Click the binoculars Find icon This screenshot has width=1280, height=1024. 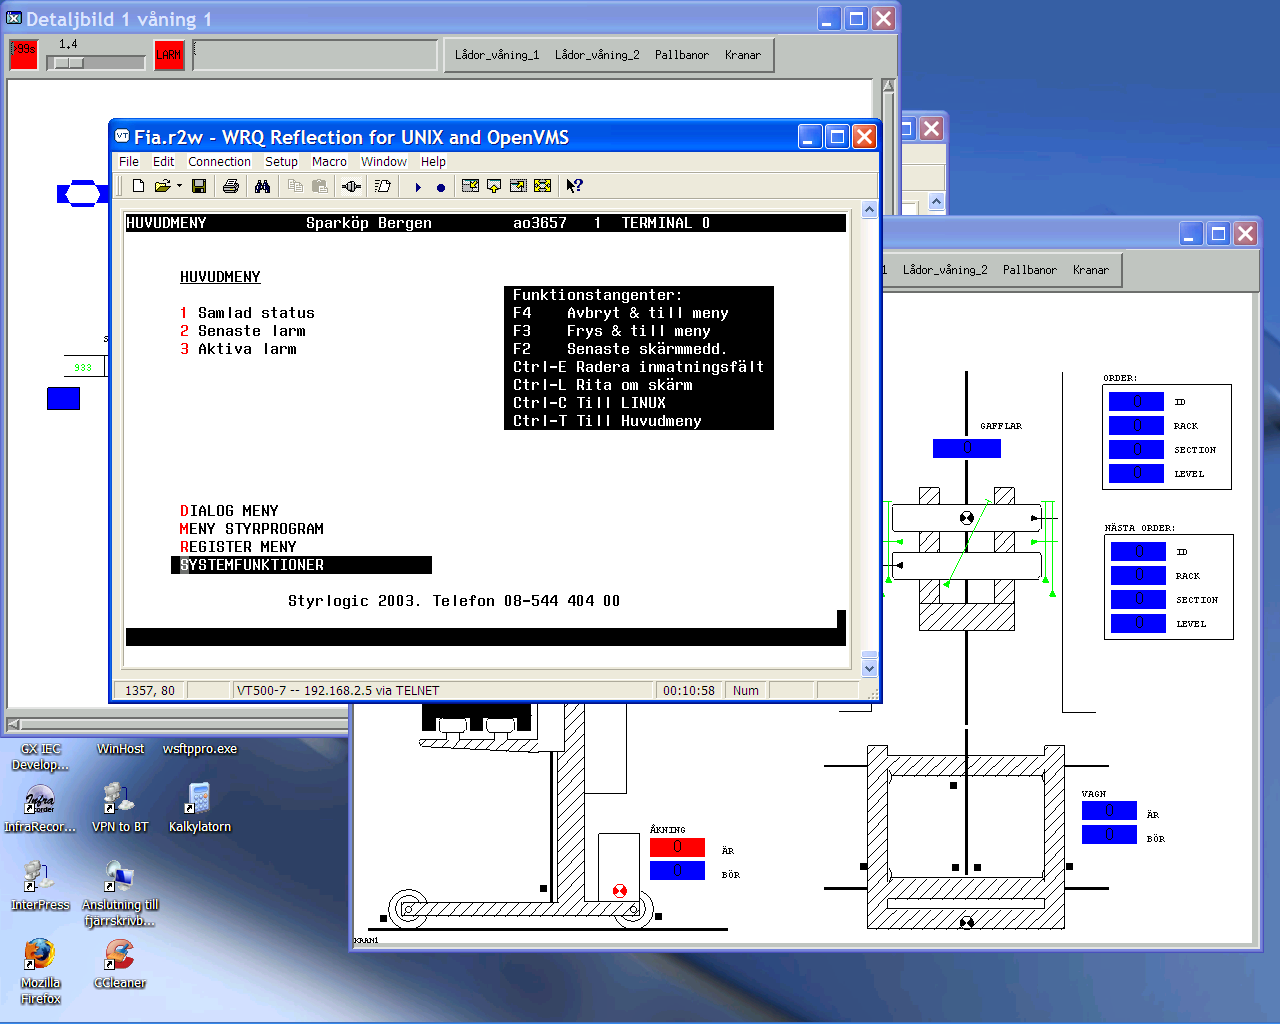(x=262, y=186)
